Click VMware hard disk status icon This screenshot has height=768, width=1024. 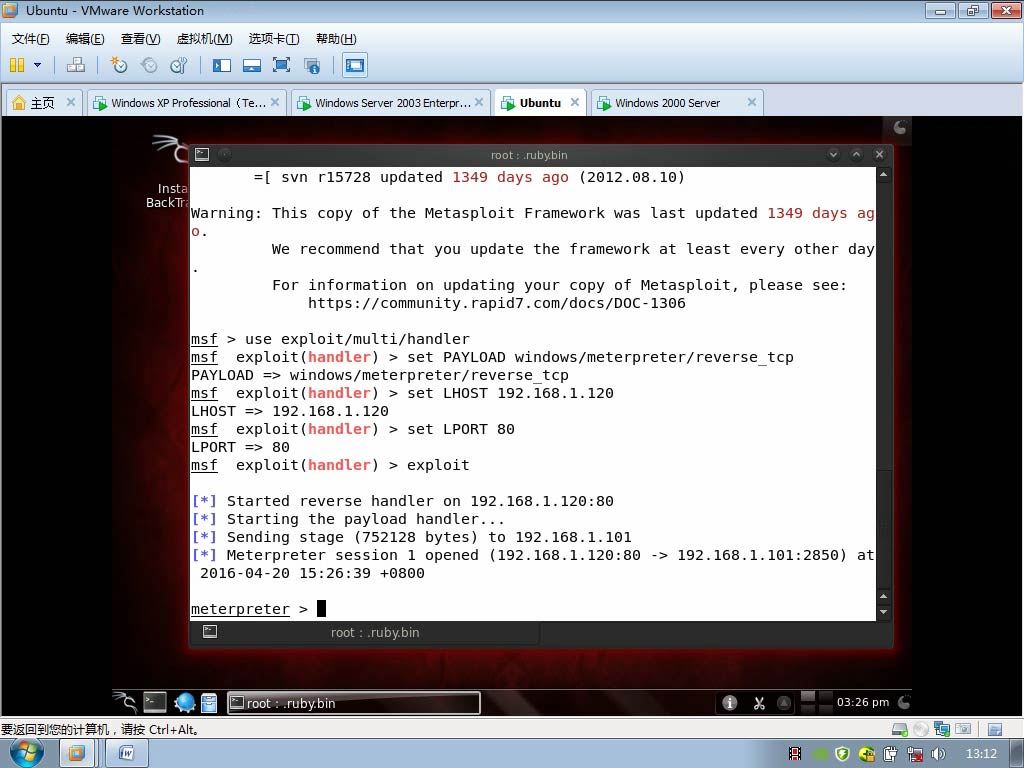(x=899, y=729)
